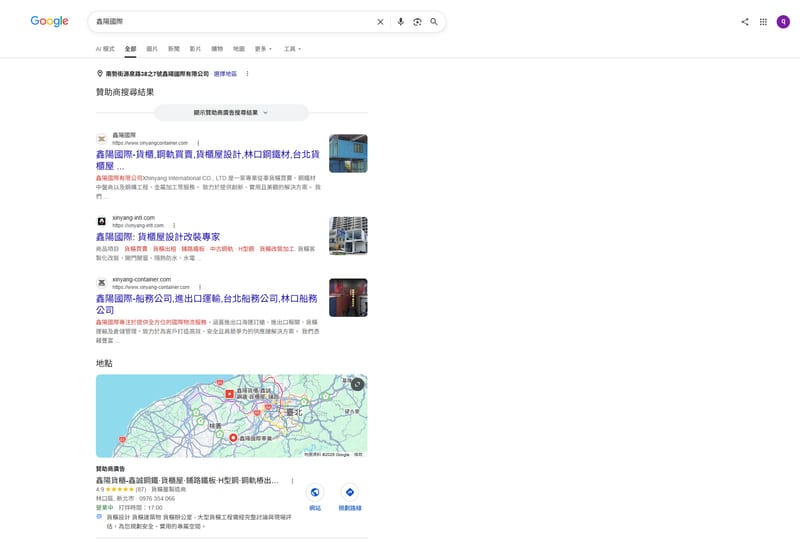Open the purple account avatar
The image size is (800, 542).
(783, 21)
